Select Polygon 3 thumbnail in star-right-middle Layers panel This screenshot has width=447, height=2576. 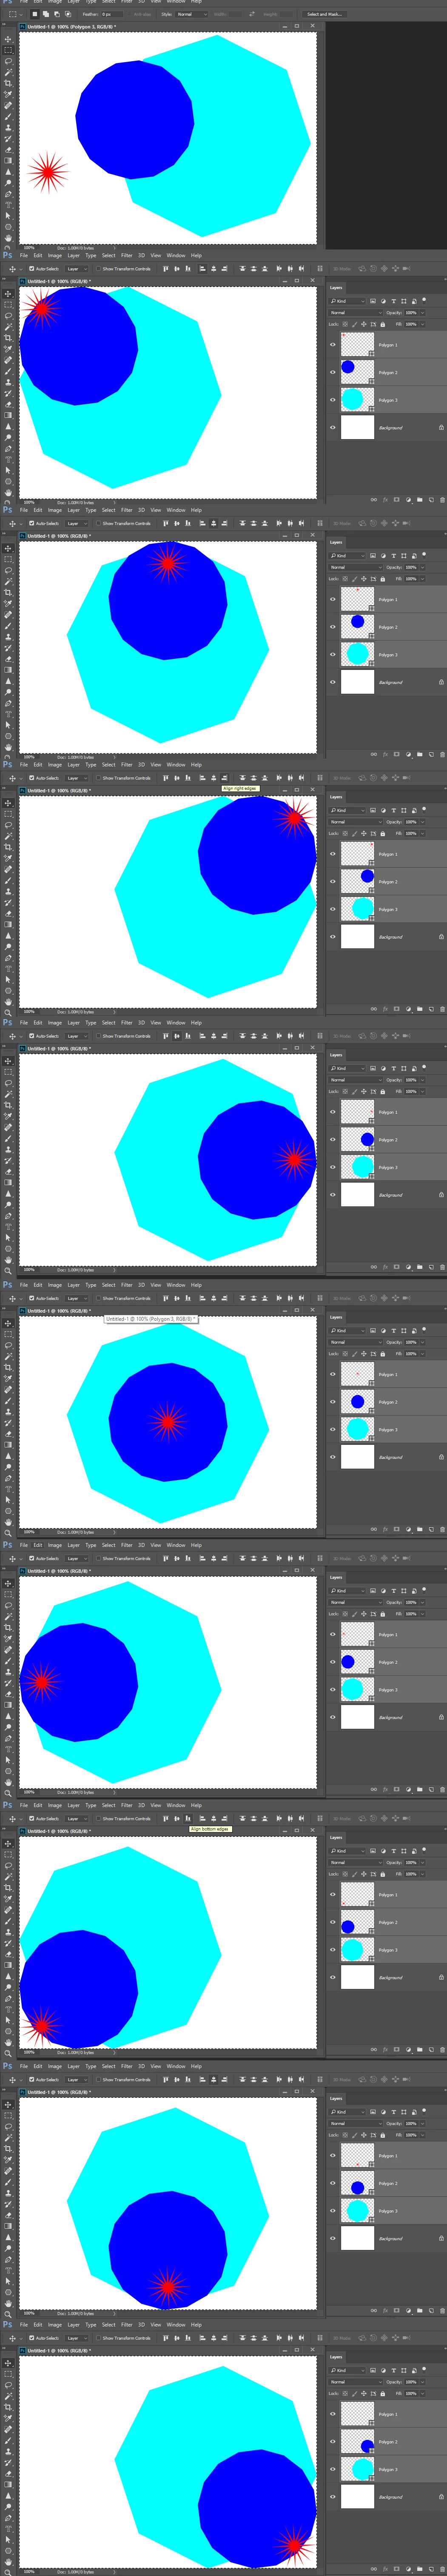[x=357, y=1167]
